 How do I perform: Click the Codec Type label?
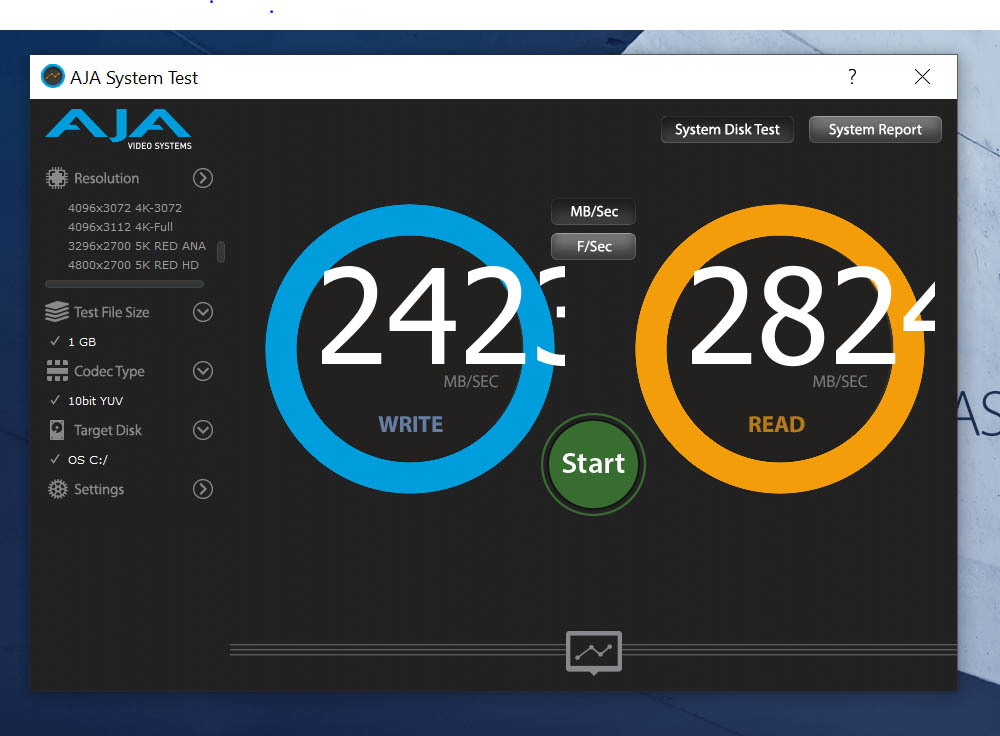[x=109, y=371]
